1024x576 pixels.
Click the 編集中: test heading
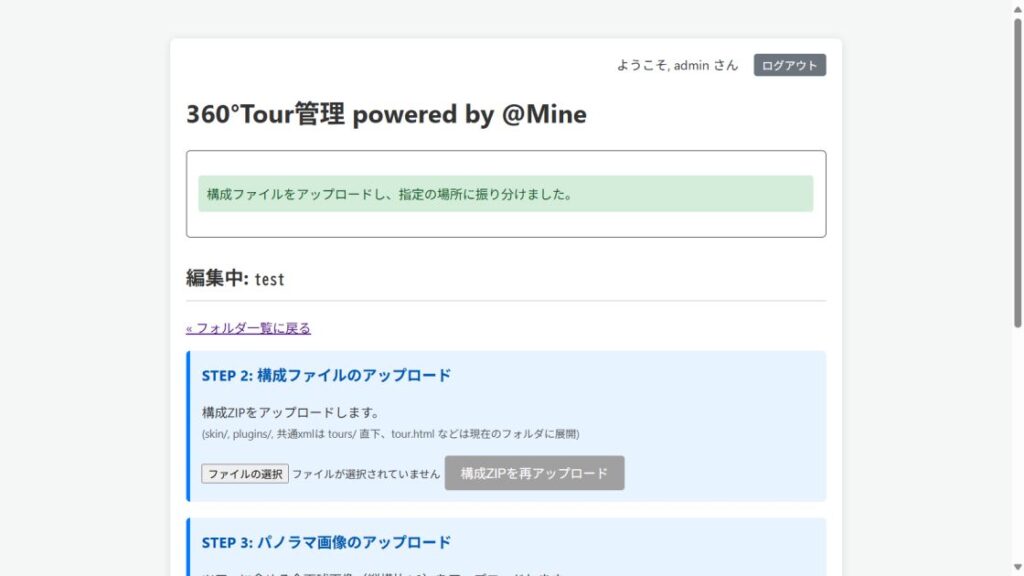click(x=235, y=279)
